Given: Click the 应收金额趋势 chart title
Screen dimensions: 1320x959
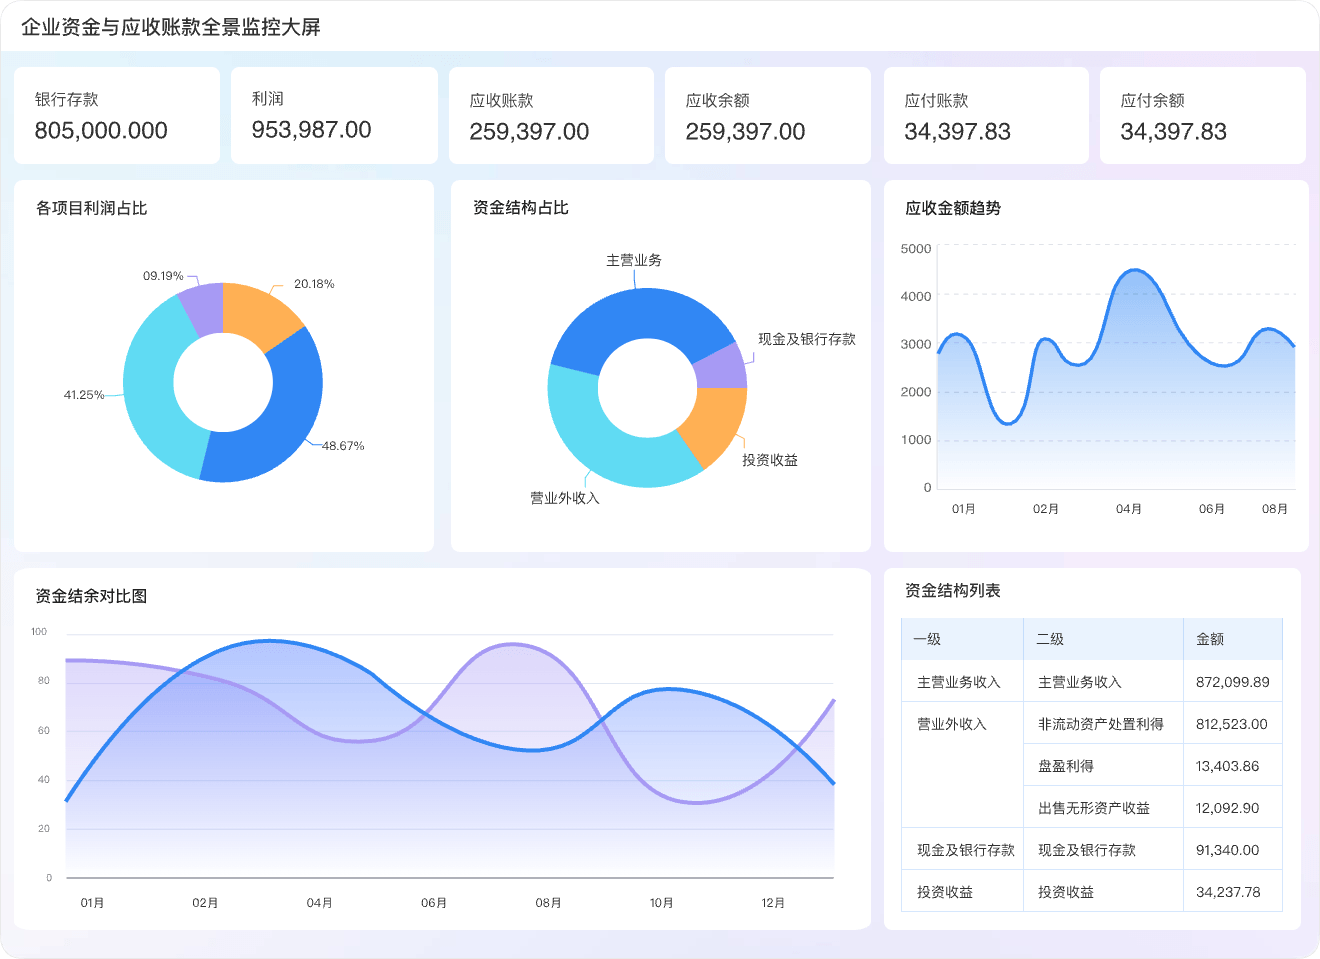Looking at the screenshot, I should 953,208.
